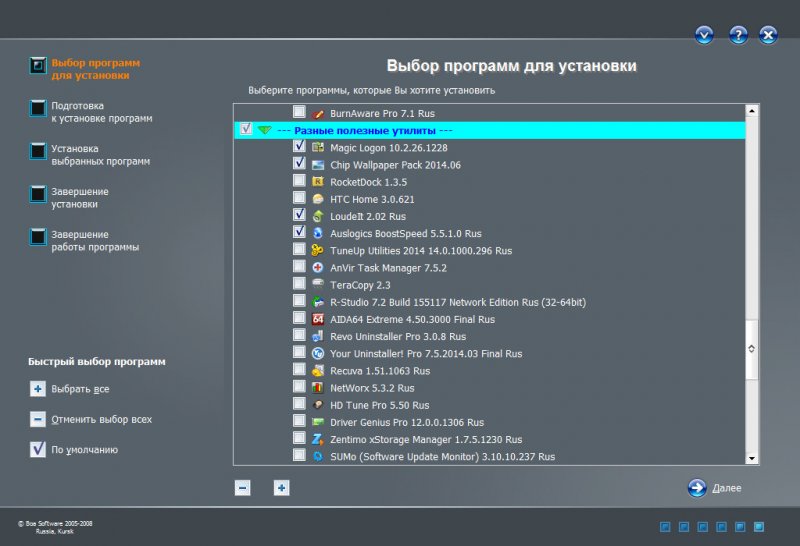Click the AIDA64 Extreme icon
The height and width of the screenshot is (546, 800).
coord(318,319)
